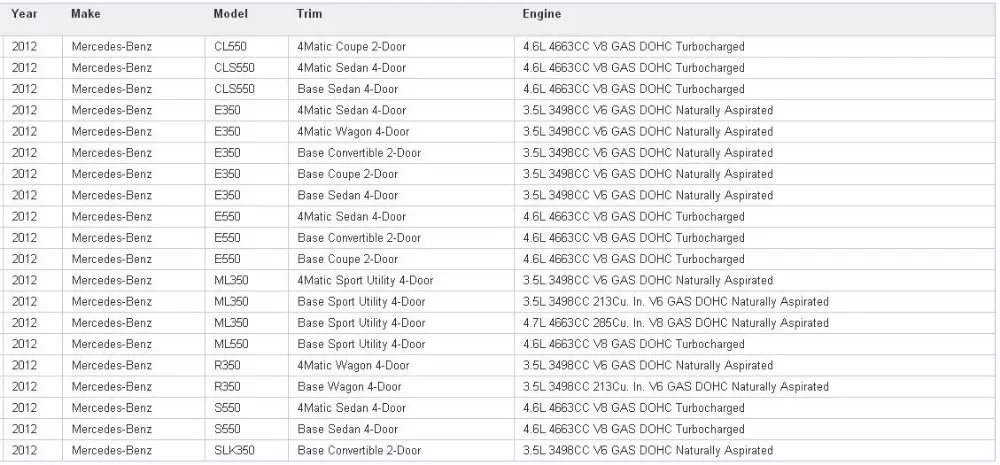Select the 4Matic Sport Utility 4-Door trim
1000x465 pixels.
pyautogui.click(x=365, y=280)
